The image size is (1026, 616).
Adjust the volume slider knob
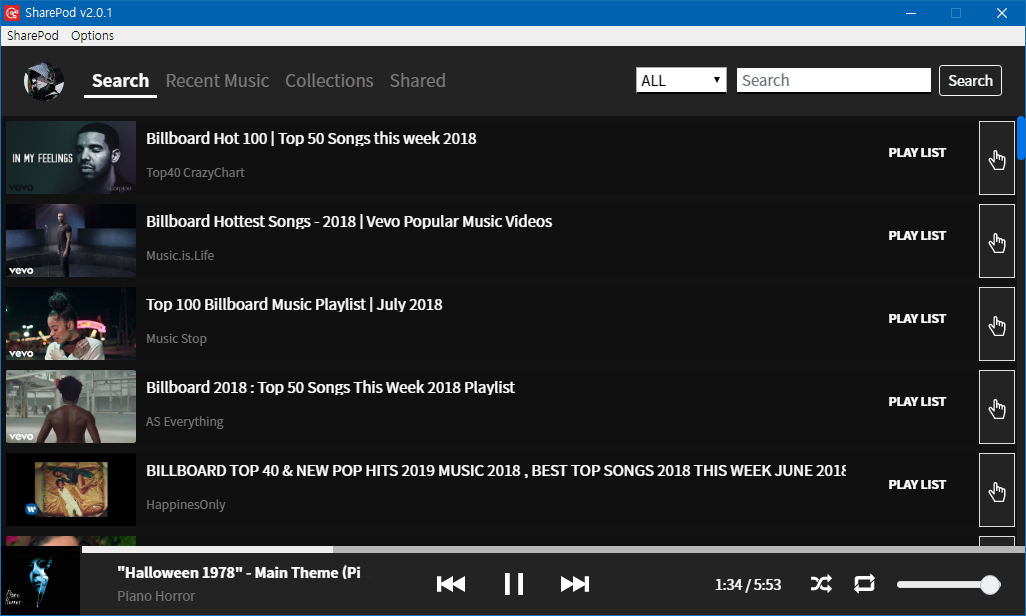click(991, 585)
